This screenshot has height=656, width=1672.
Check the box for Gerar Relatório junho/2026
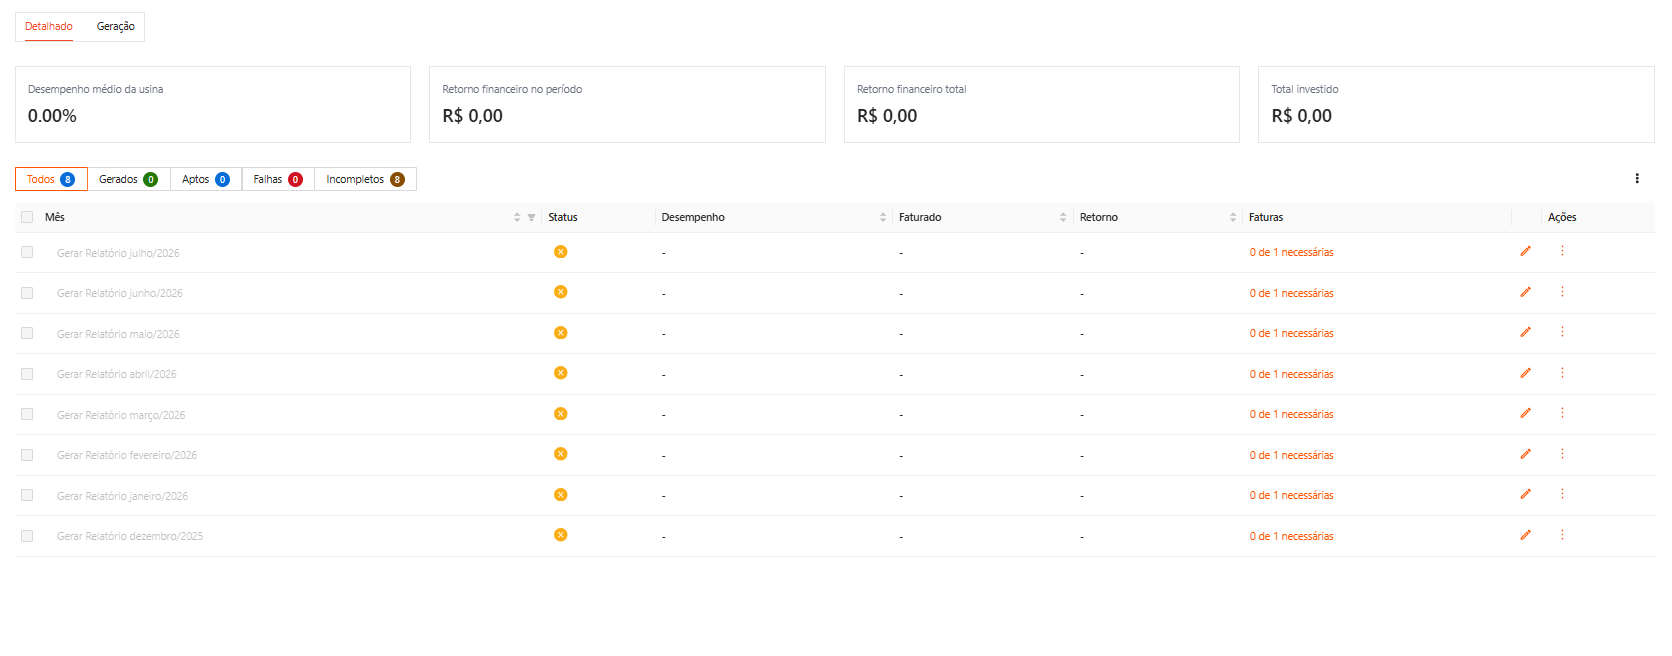[x=27, y=293]
